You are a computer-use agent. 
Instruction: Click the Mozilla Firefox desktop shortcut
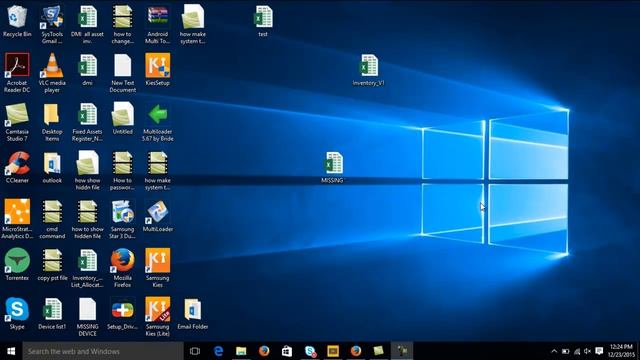[x=122, y=268]
